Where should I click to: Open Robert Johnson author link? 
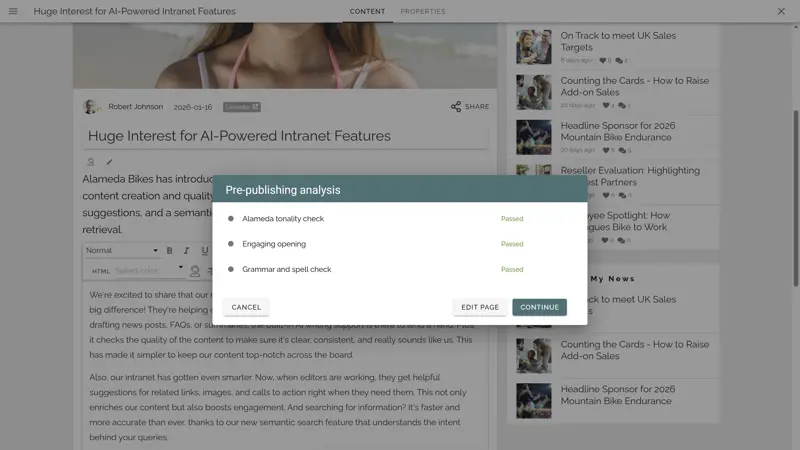tap(136, 107)
